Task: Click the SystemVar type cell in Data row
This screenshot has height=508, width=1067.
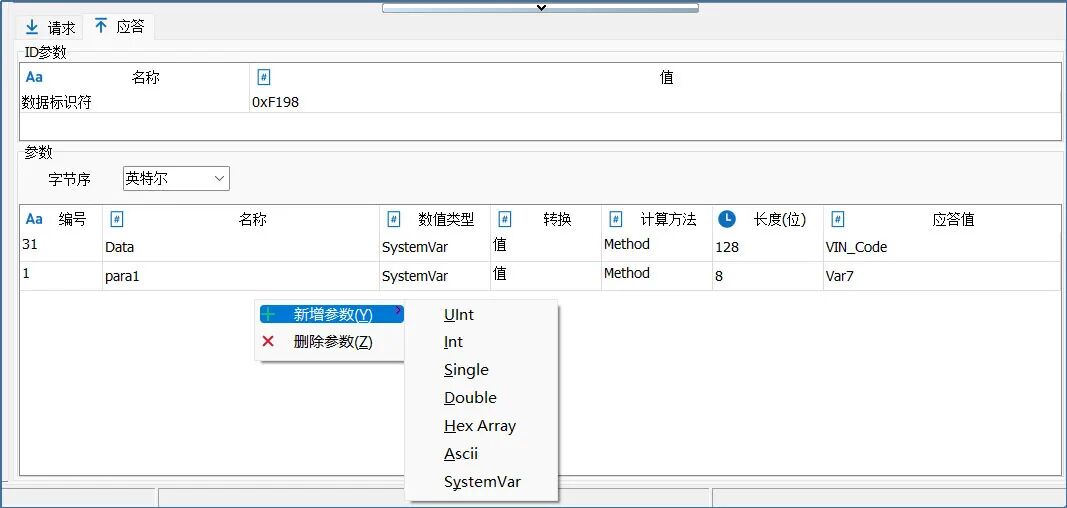Action: coord(435,247)
